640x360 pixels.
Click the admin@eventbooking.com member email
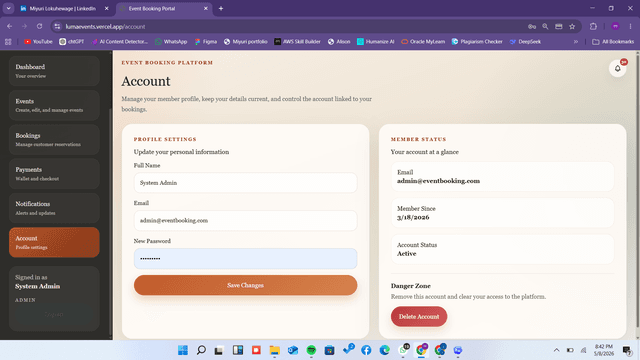438,181
